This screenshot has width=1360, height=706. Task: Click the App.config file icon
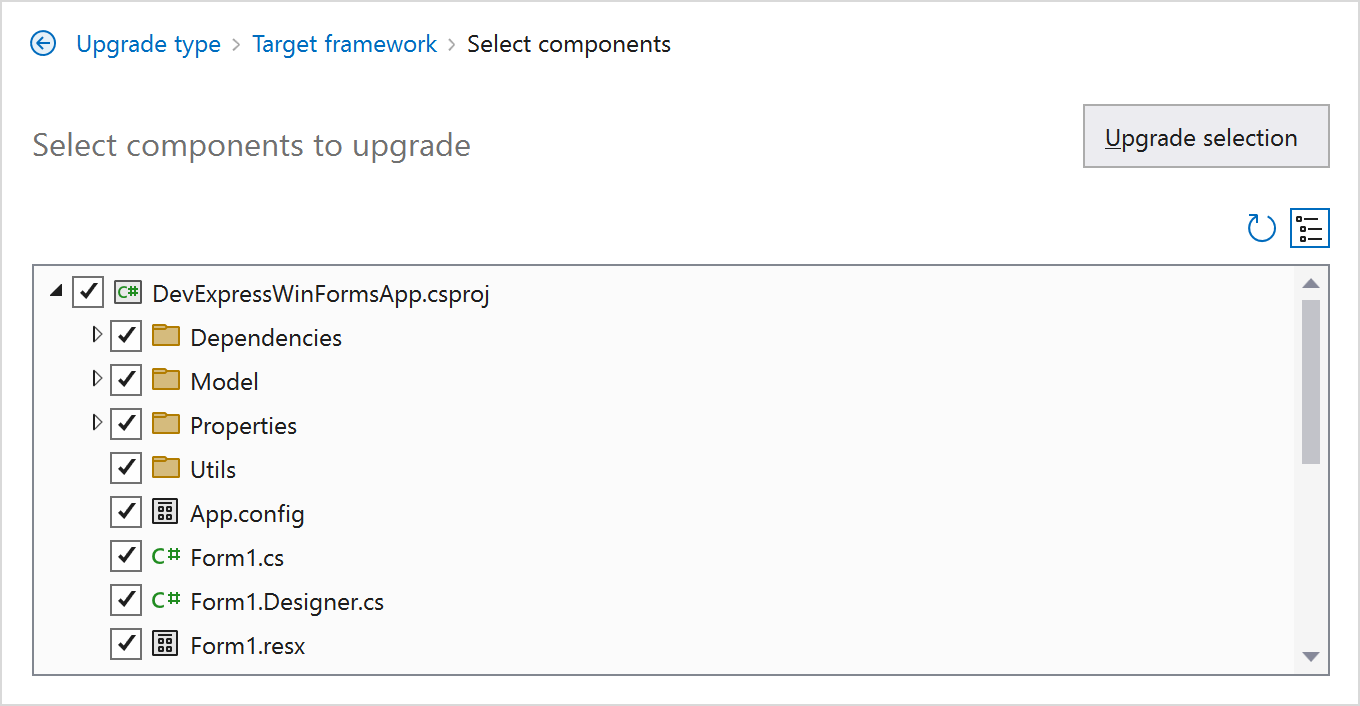165,513
